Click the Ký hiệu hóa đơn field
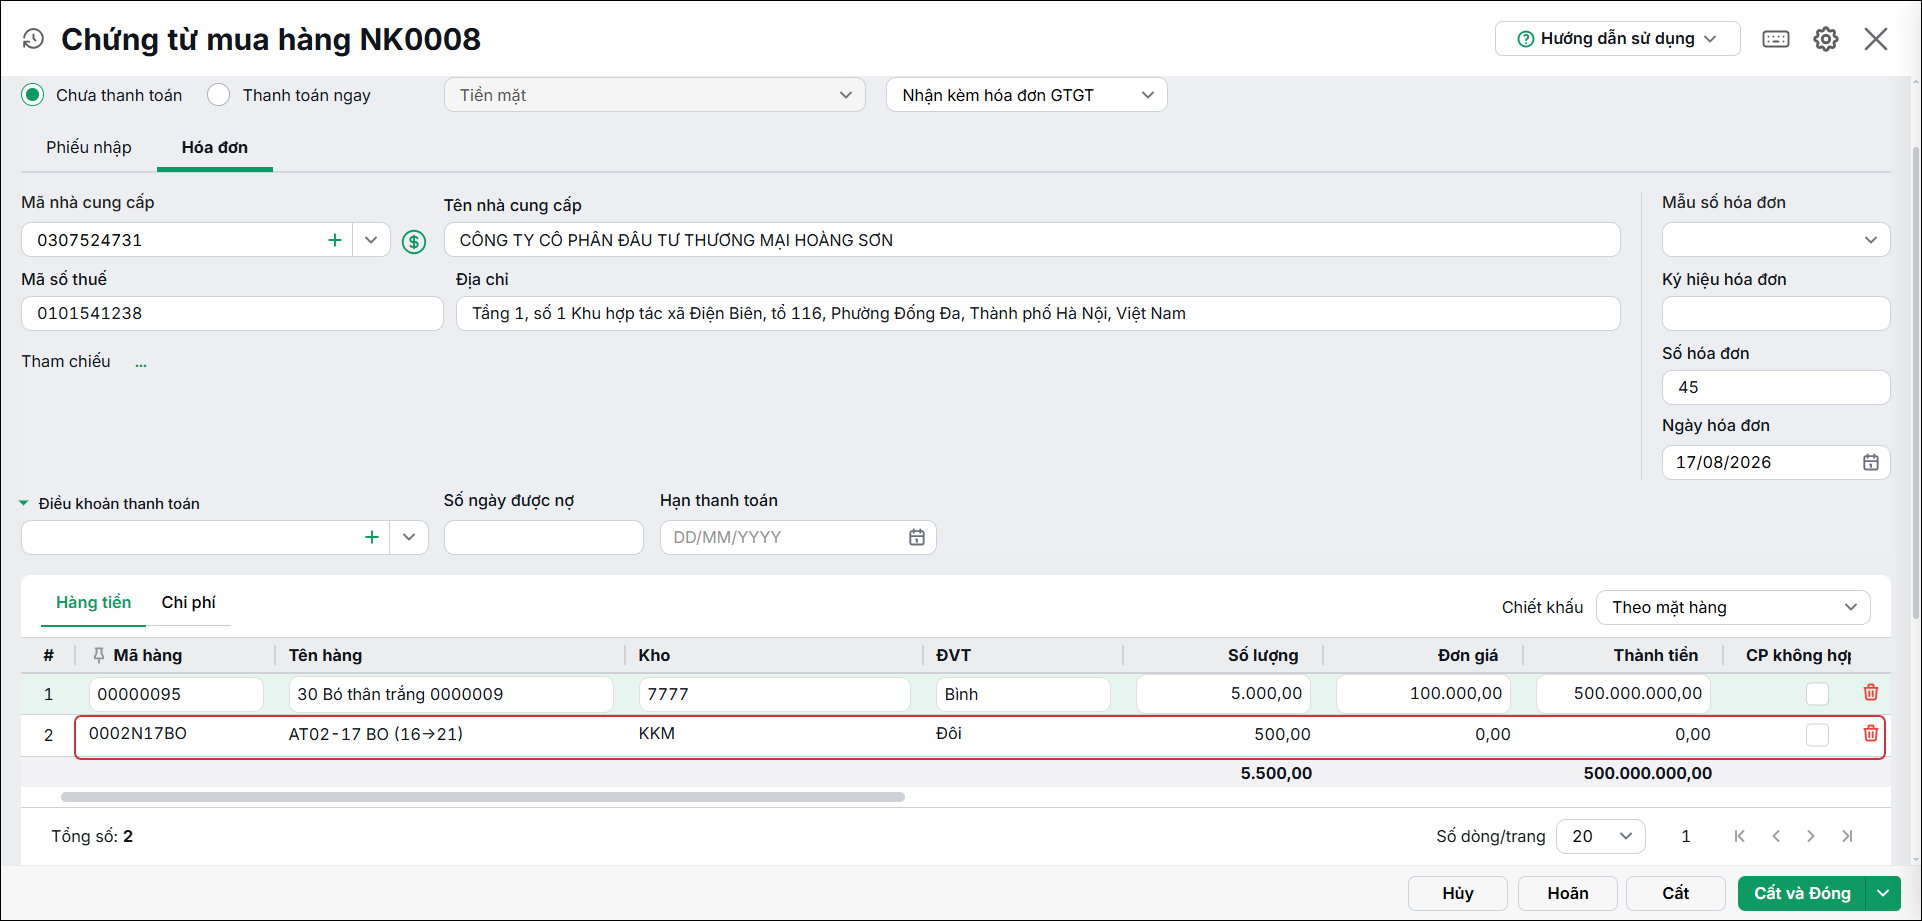 (x=1776, y=313)
